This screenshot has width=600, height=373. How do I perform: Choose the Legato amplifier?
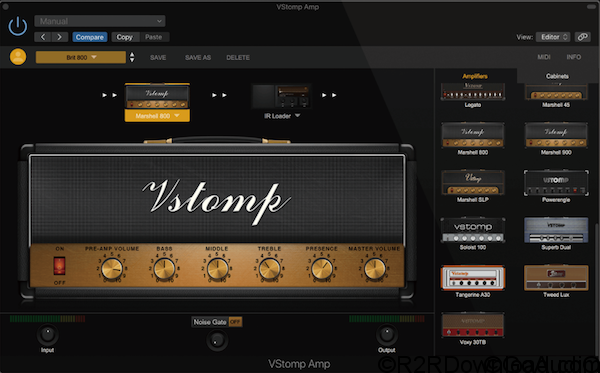473,95
